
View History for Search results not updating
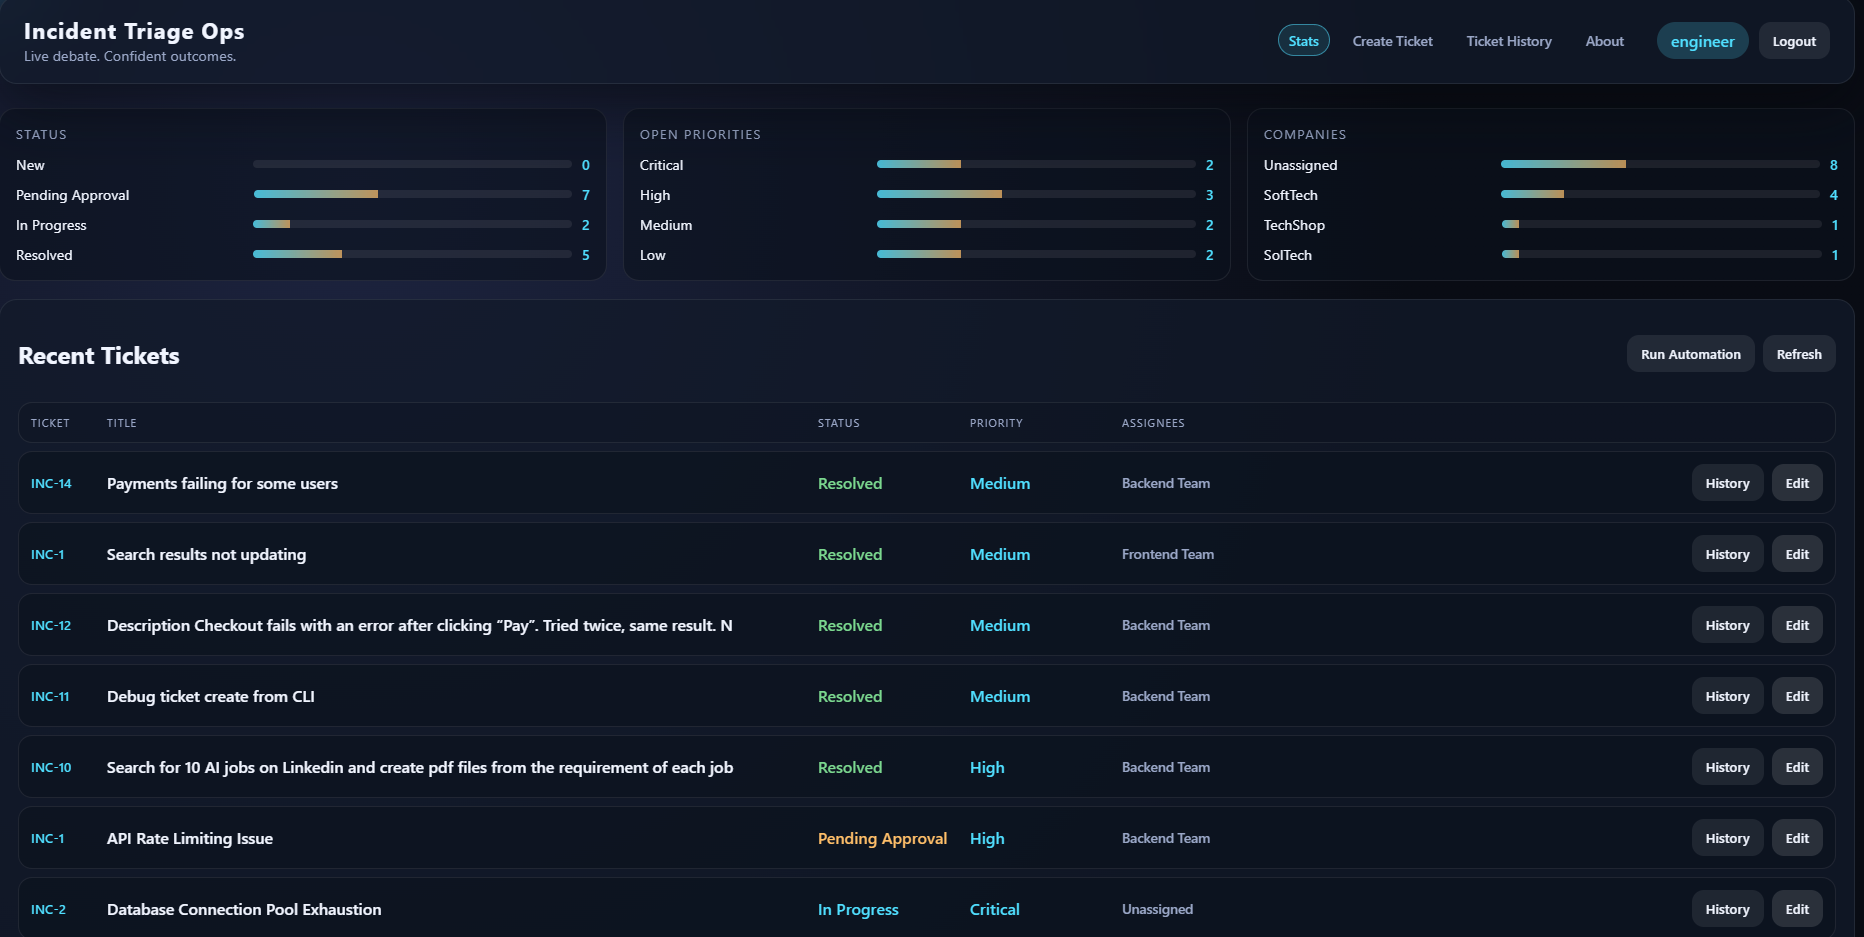coord(1727,554)
